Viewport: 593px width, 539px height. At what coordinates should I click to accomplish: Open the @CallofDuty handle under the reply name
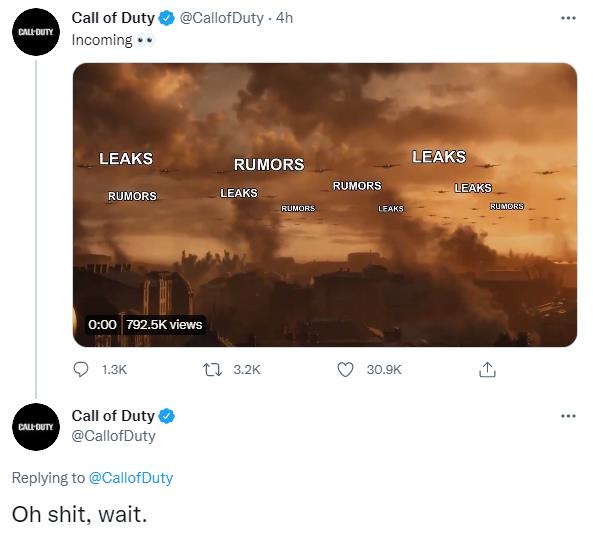(x=113, y=436)
